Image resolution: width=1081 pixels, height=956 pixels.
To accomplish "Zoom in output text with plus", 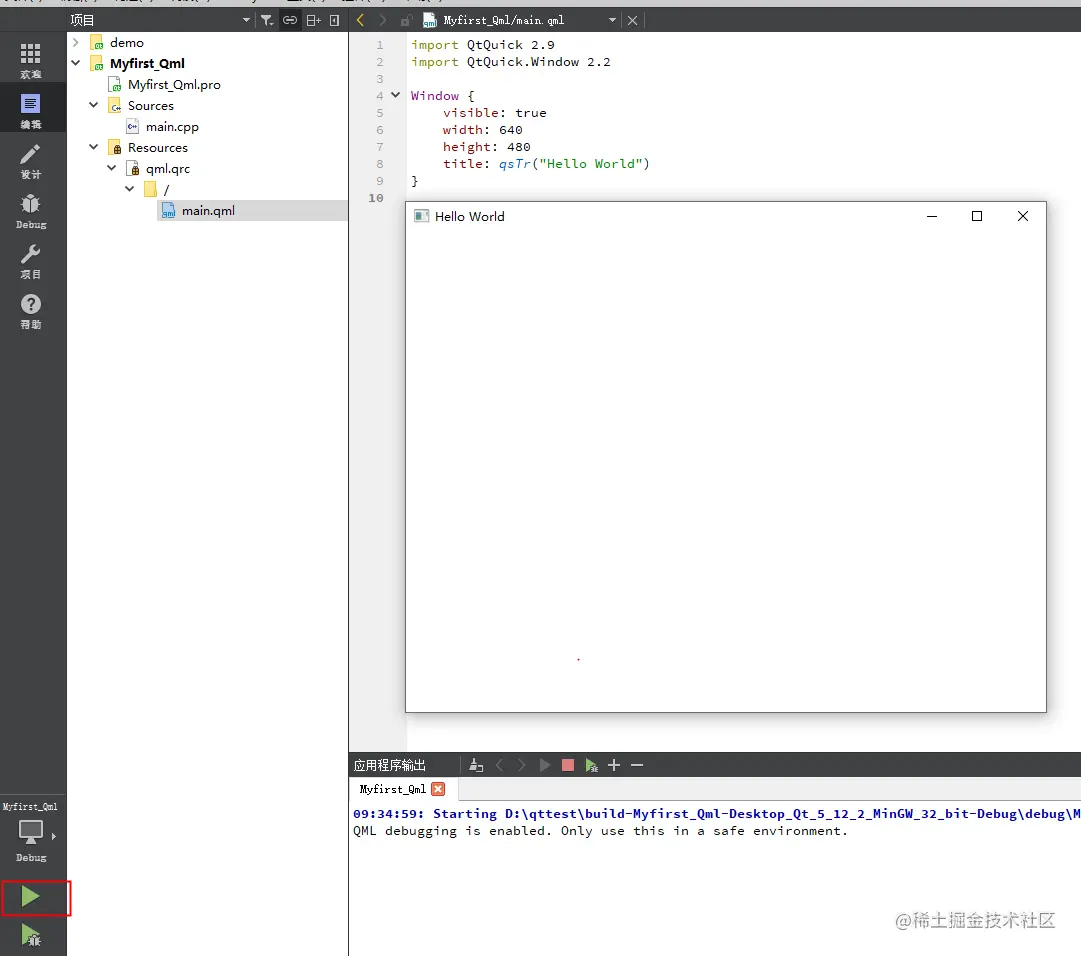I will pos(614,765).
